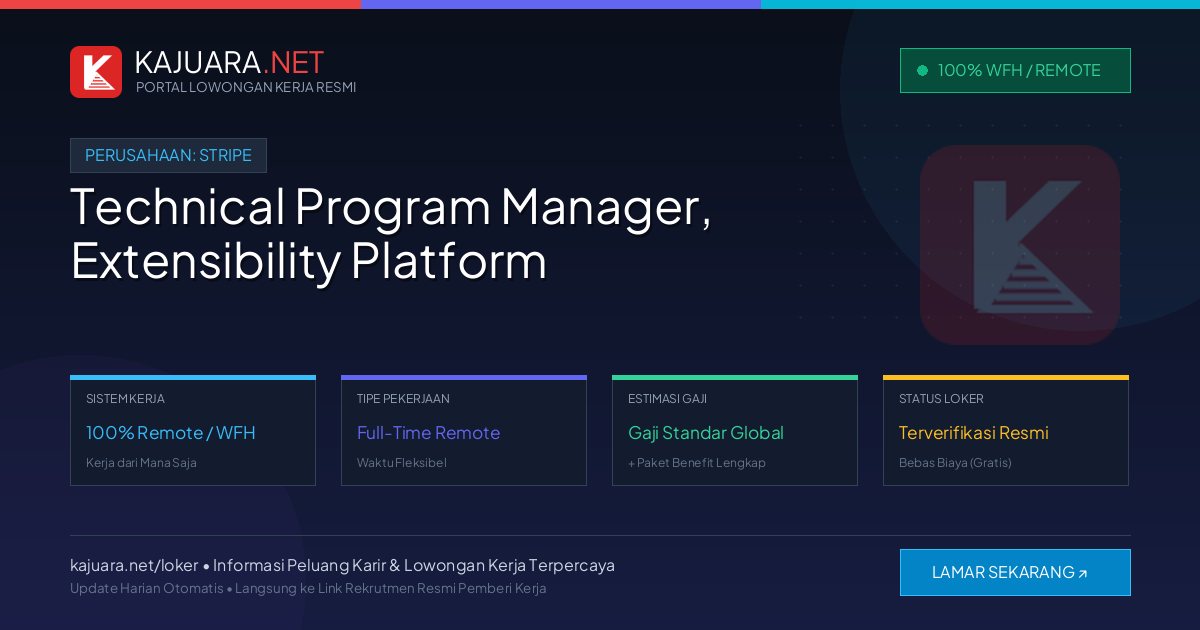
Task: Click the 100% Remote / WFH value
Action: (x=171, y=433)
